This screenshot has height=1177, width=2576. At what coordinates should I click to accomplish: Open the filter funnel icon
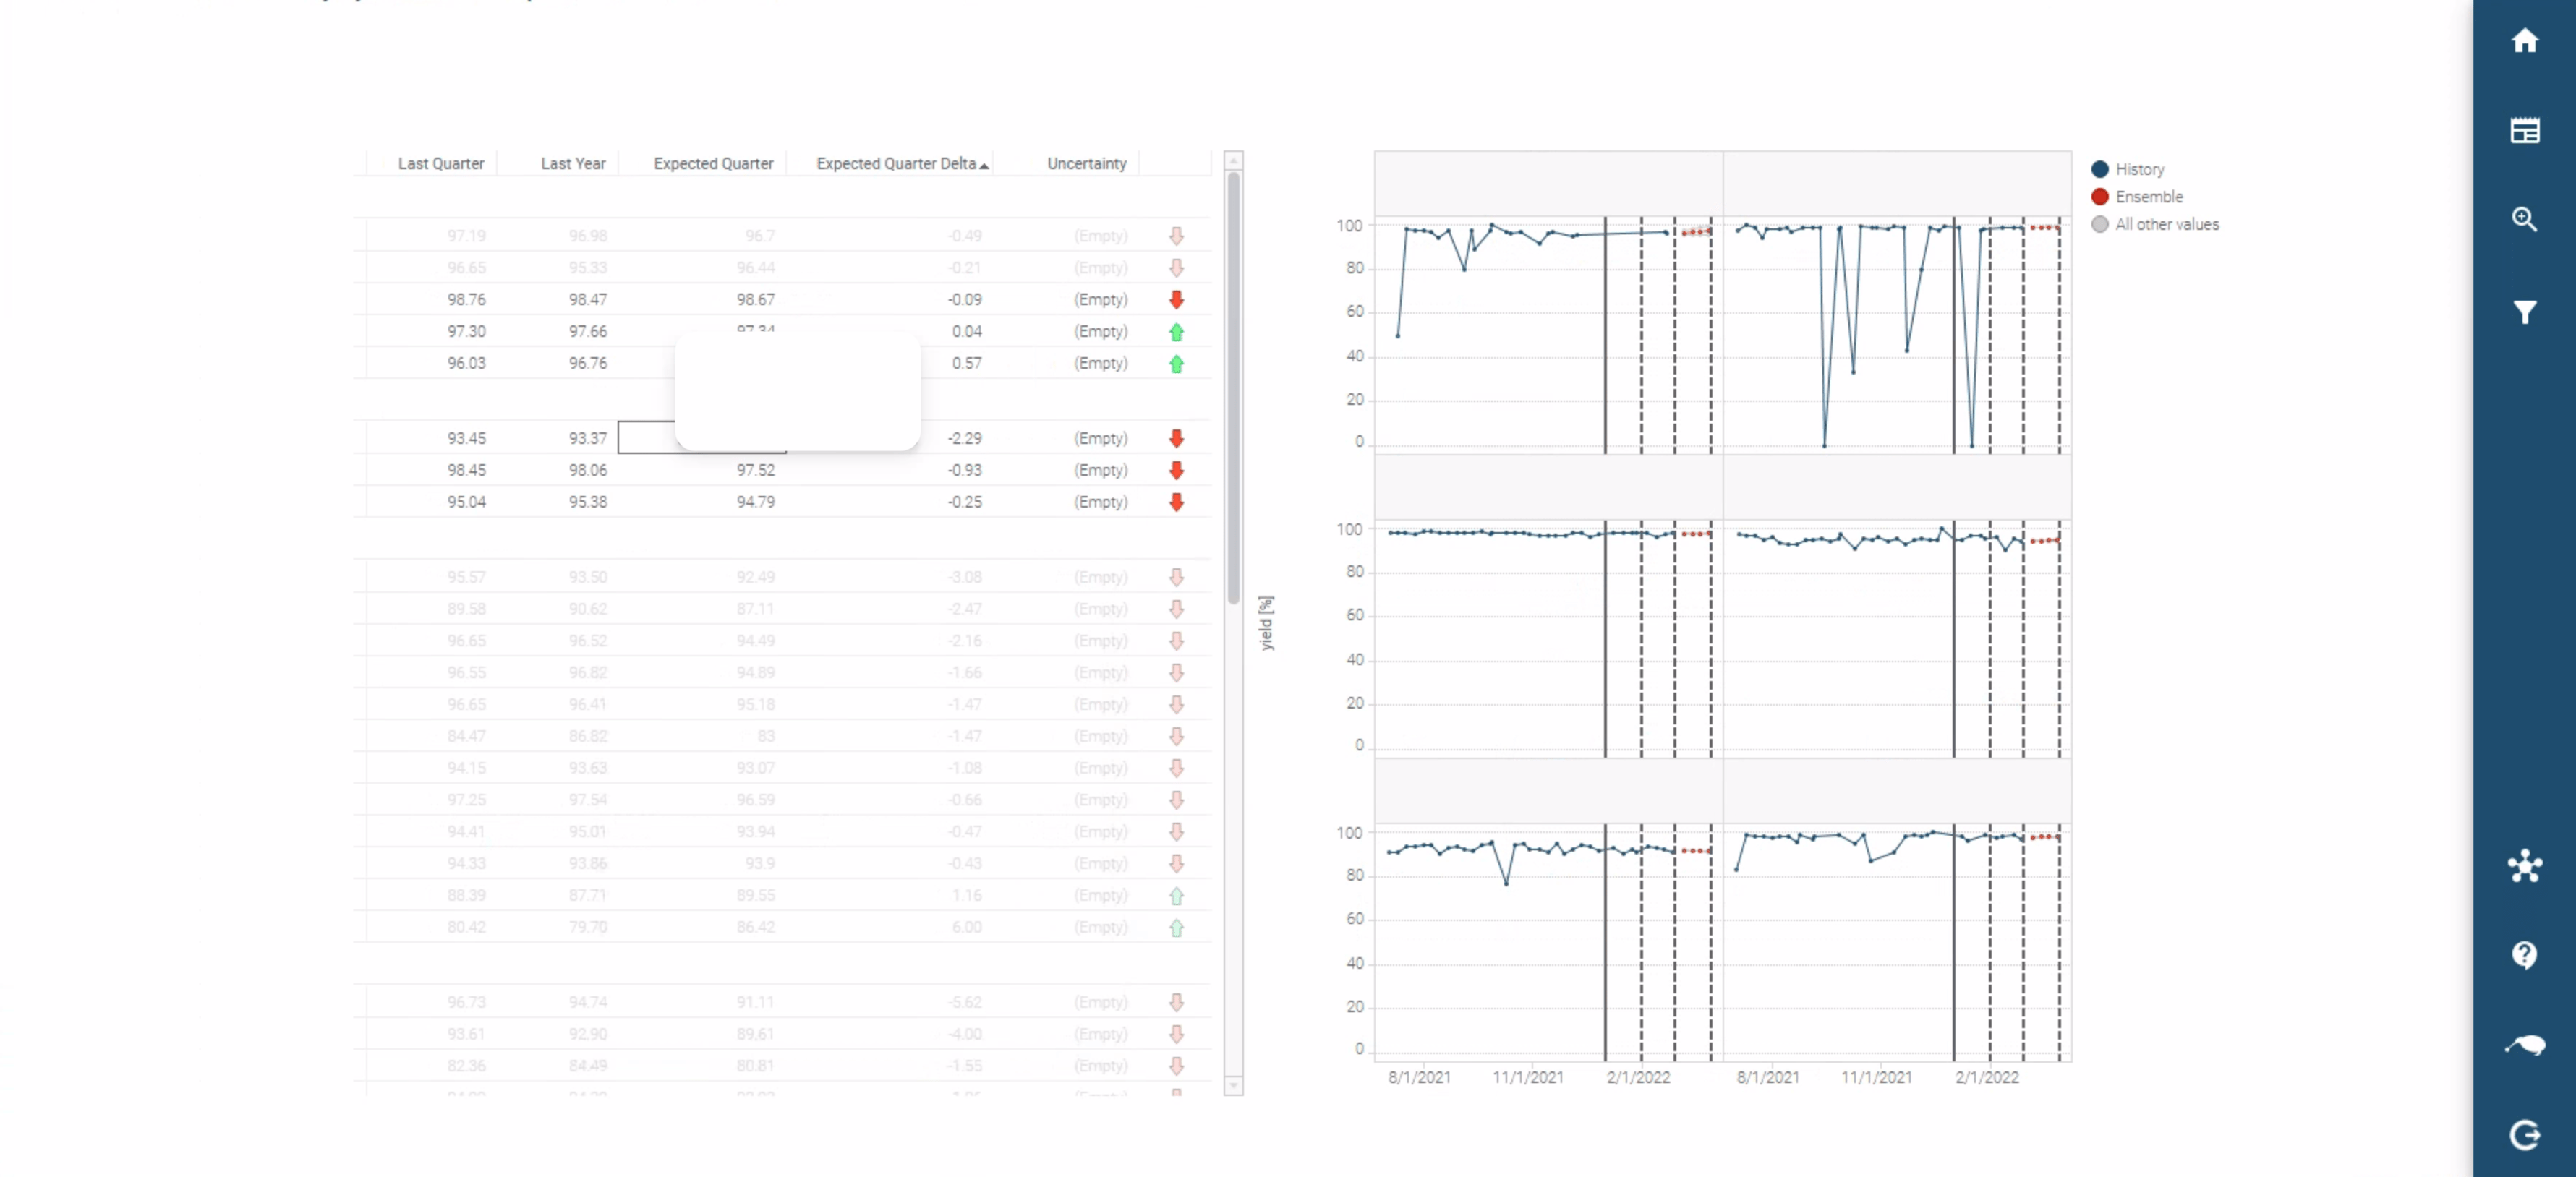click(x=2524, y=312)
